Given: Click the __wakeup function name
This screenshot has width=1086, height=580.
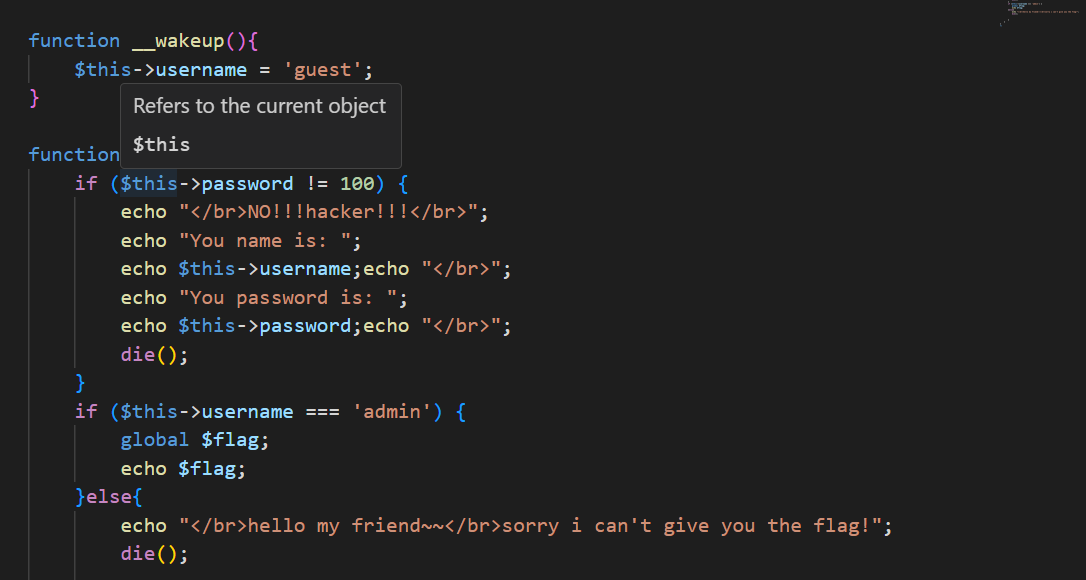Looking at the screenshot, I should [178, 41].
